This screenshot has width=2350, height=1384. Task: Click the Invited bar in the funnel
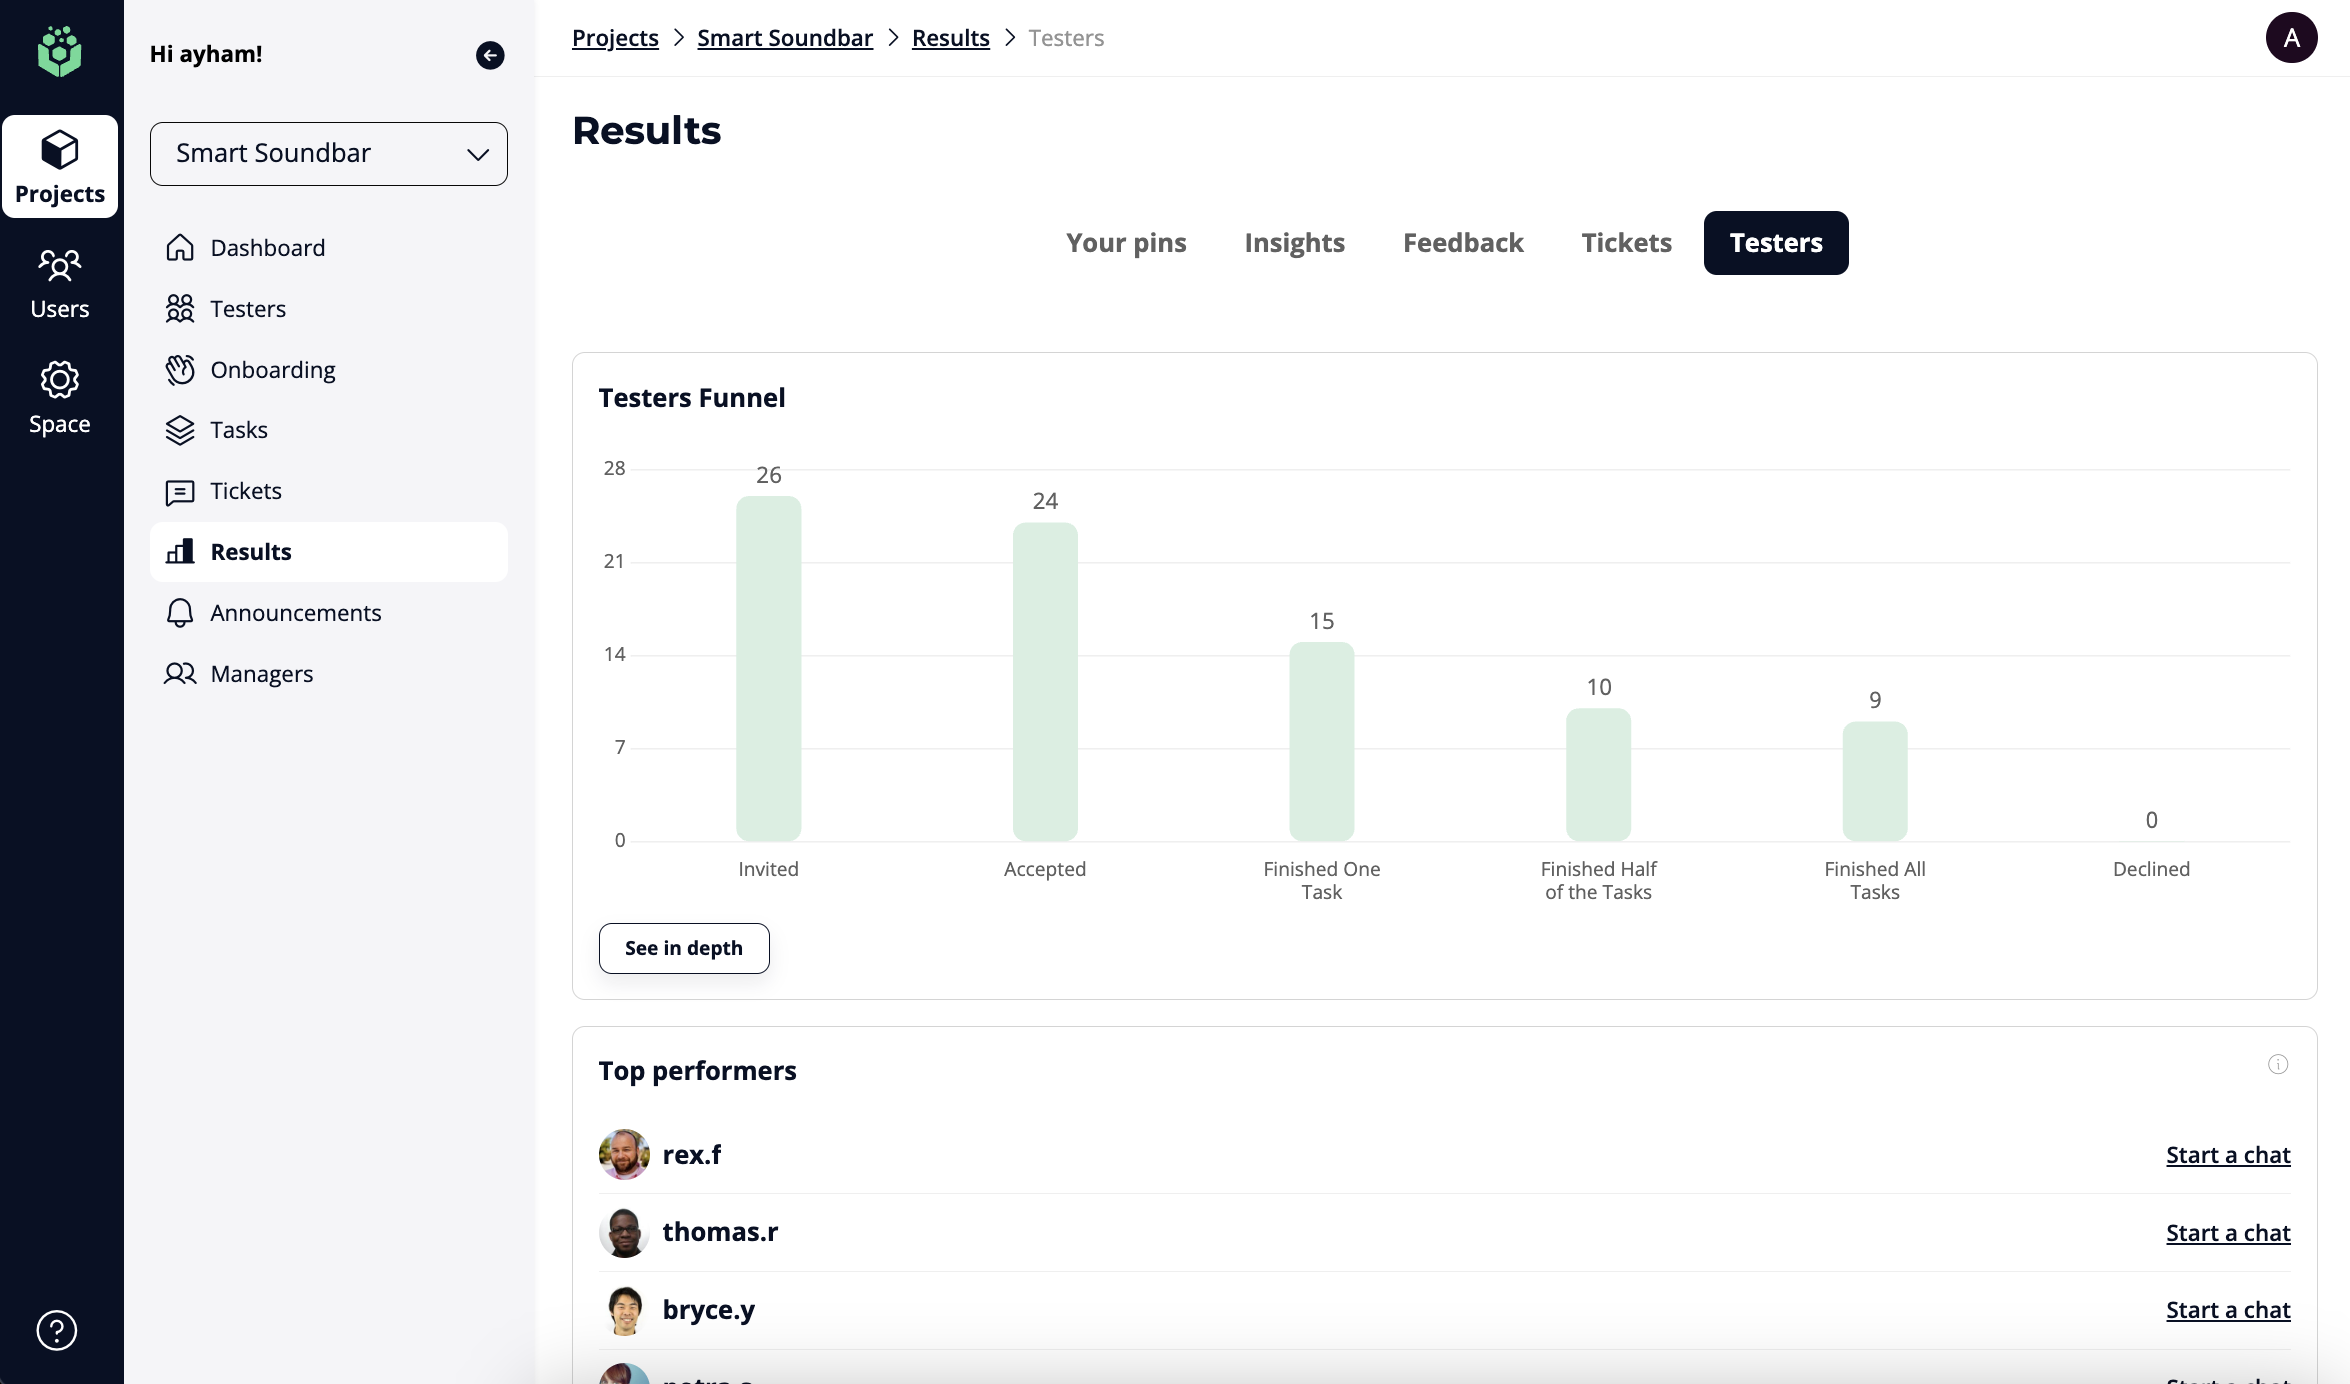click(x=768, y=668)
